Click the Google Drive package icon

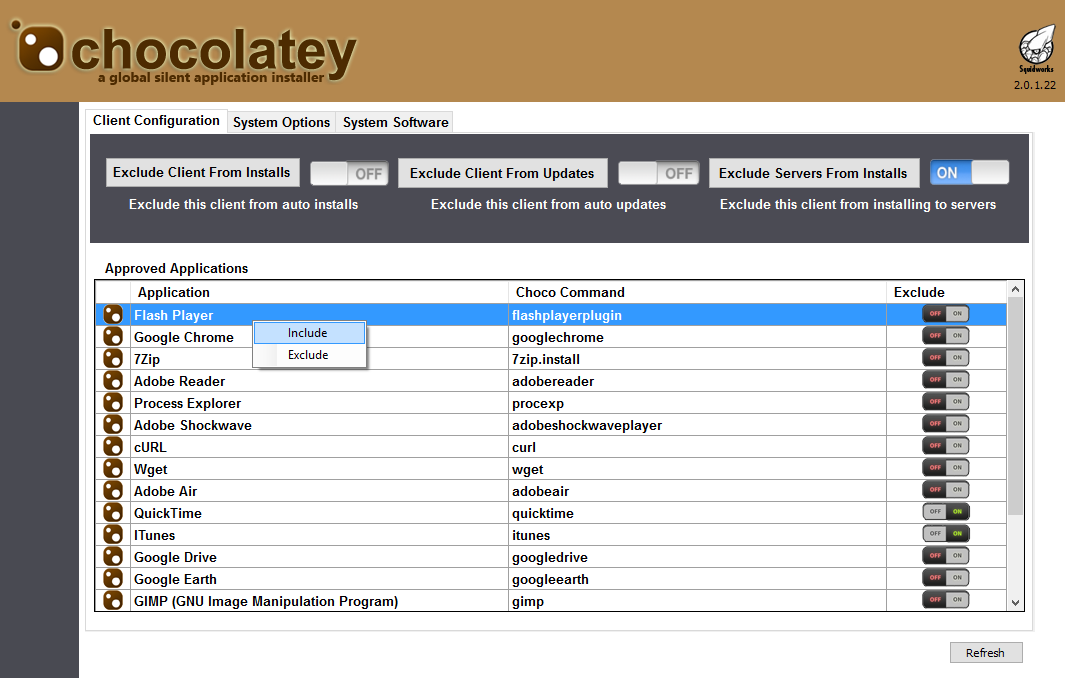click(113, 556)
